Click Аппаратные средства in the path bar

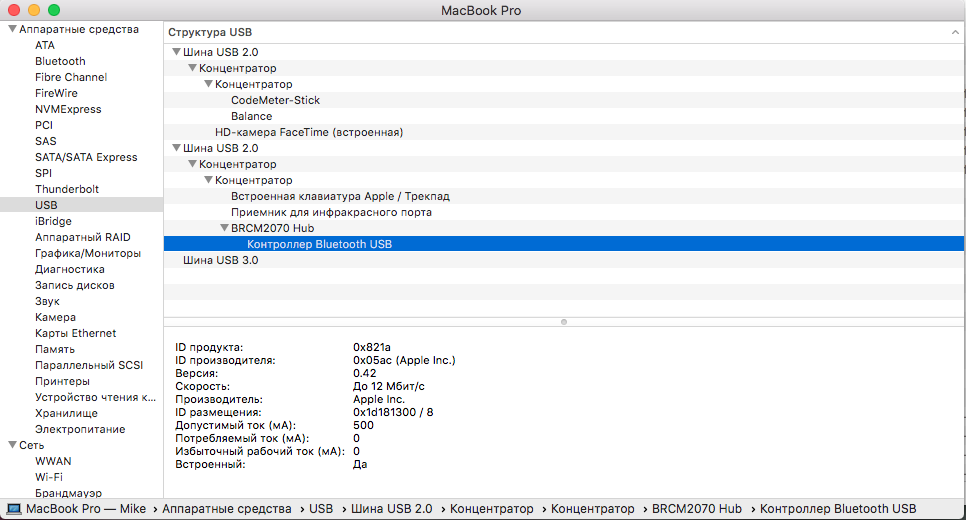pos(227,509)
